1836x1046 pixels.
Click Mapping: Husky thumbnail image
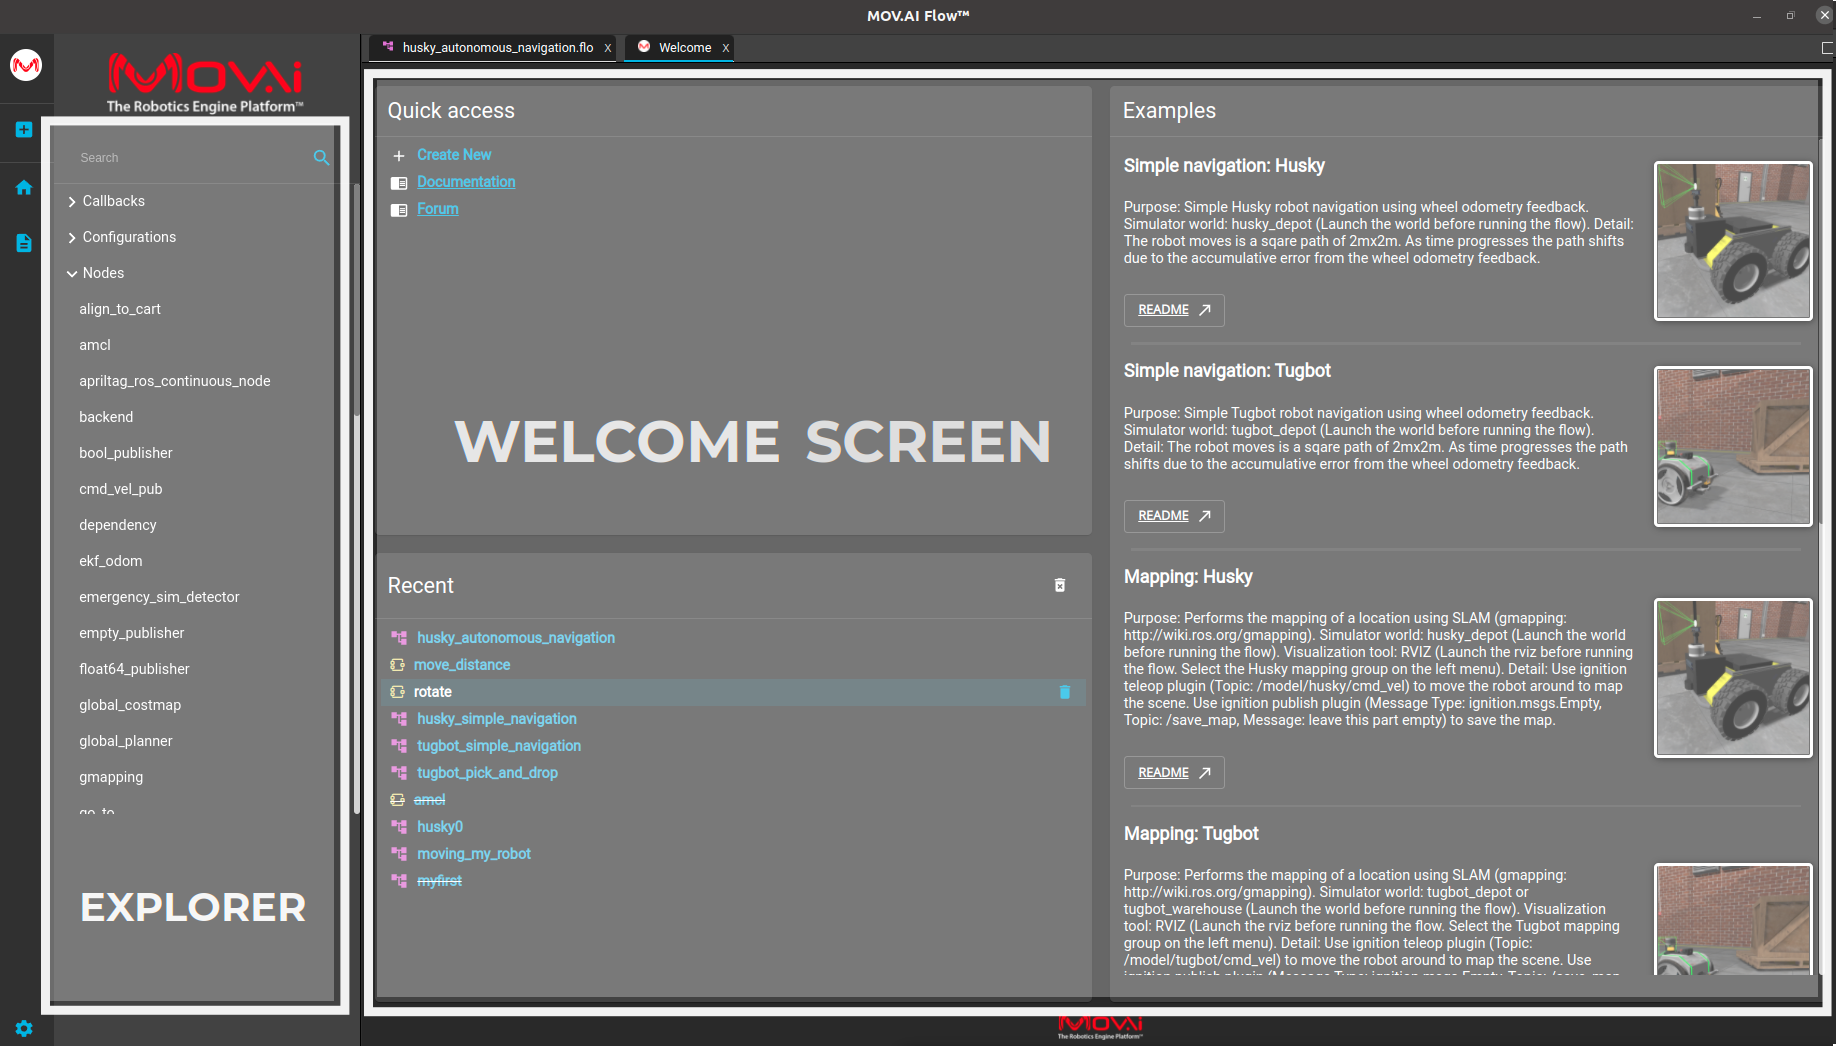1733,678
